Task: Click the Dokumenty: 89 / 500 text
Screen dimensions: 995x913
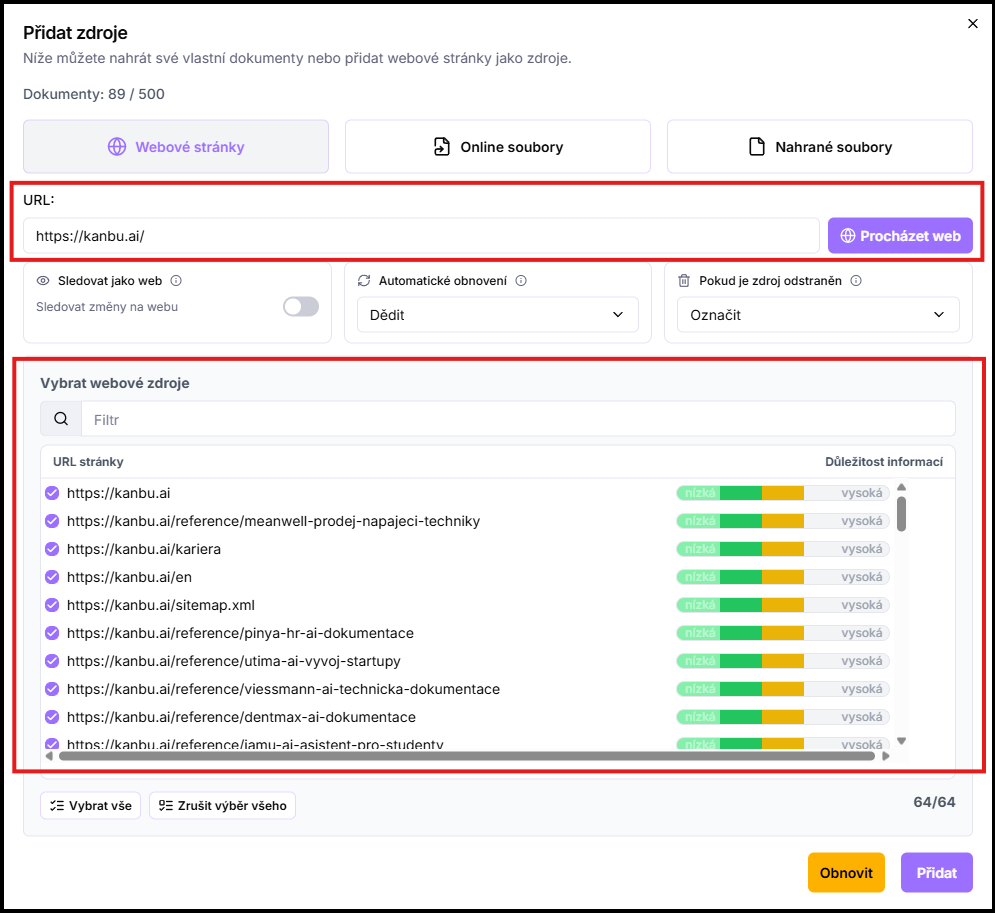Action: point(94,94)
